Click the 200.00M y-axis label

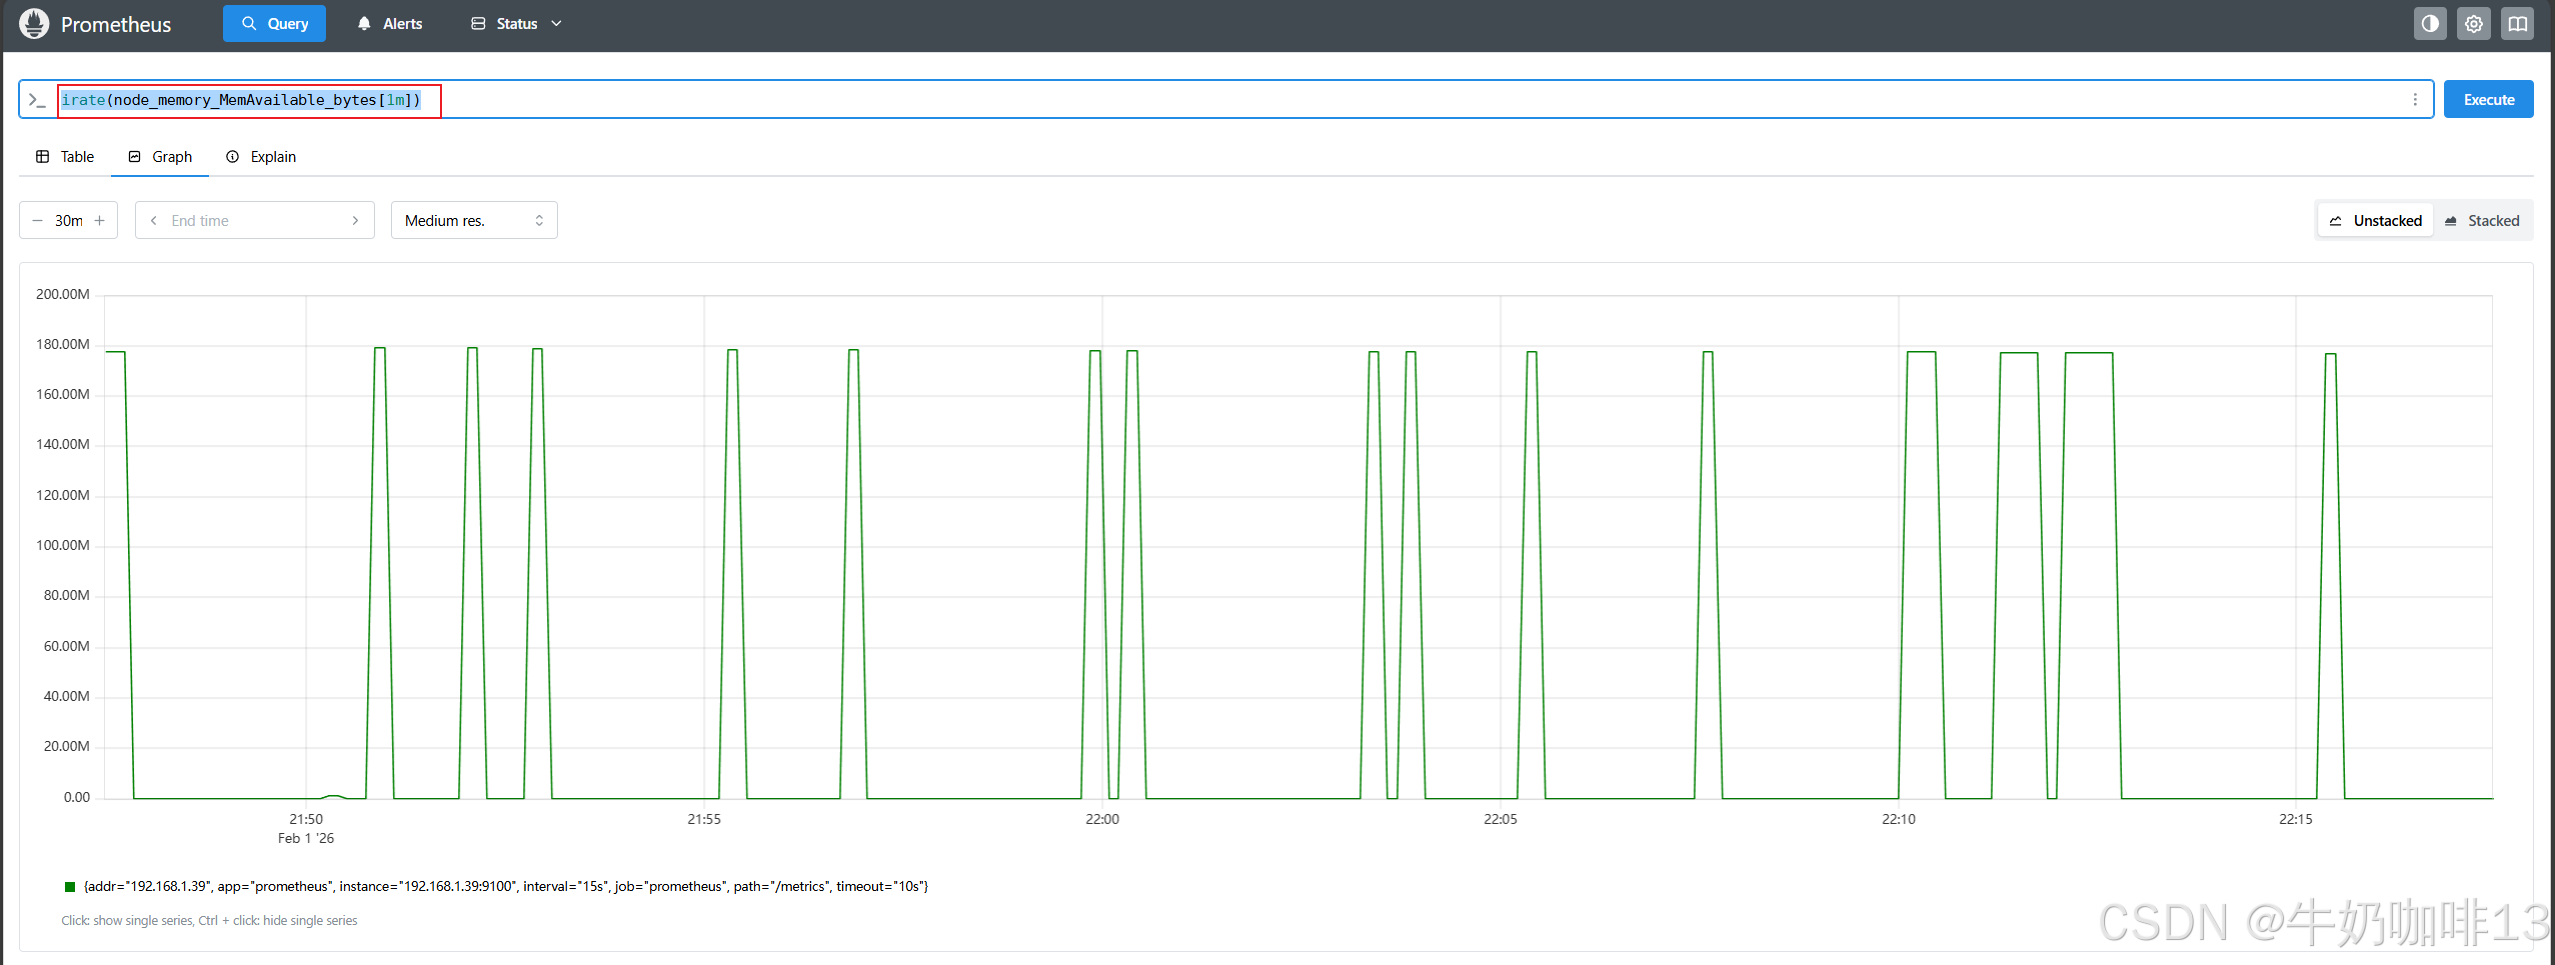point(63,294)
